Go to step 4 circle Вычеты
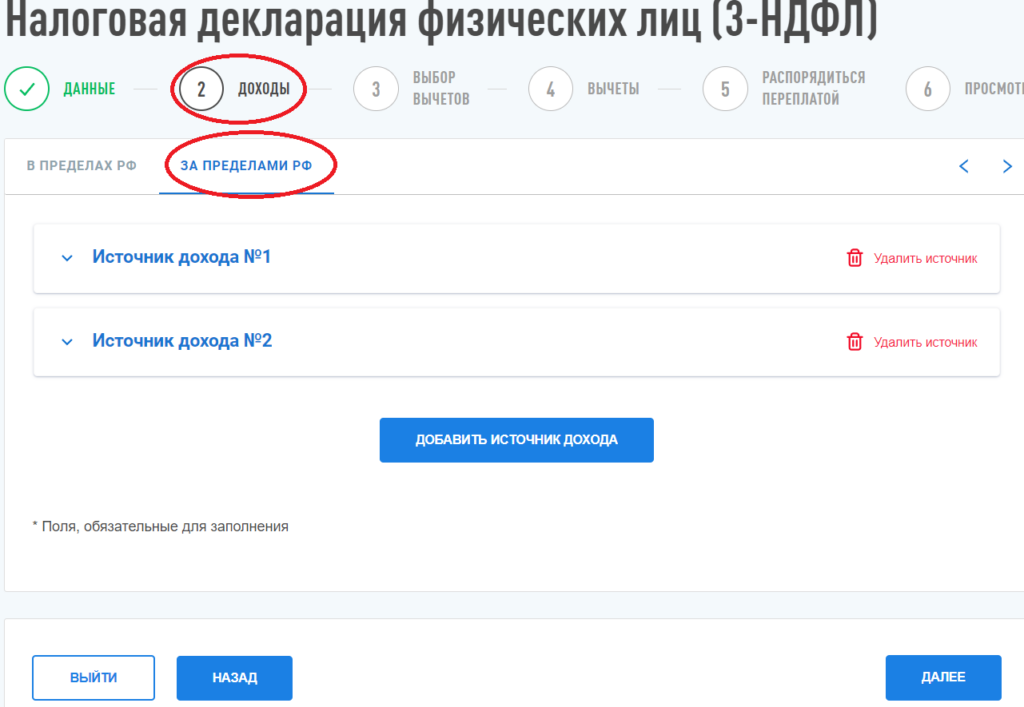Screen dimensions: 1024x707 pos(551,89)
